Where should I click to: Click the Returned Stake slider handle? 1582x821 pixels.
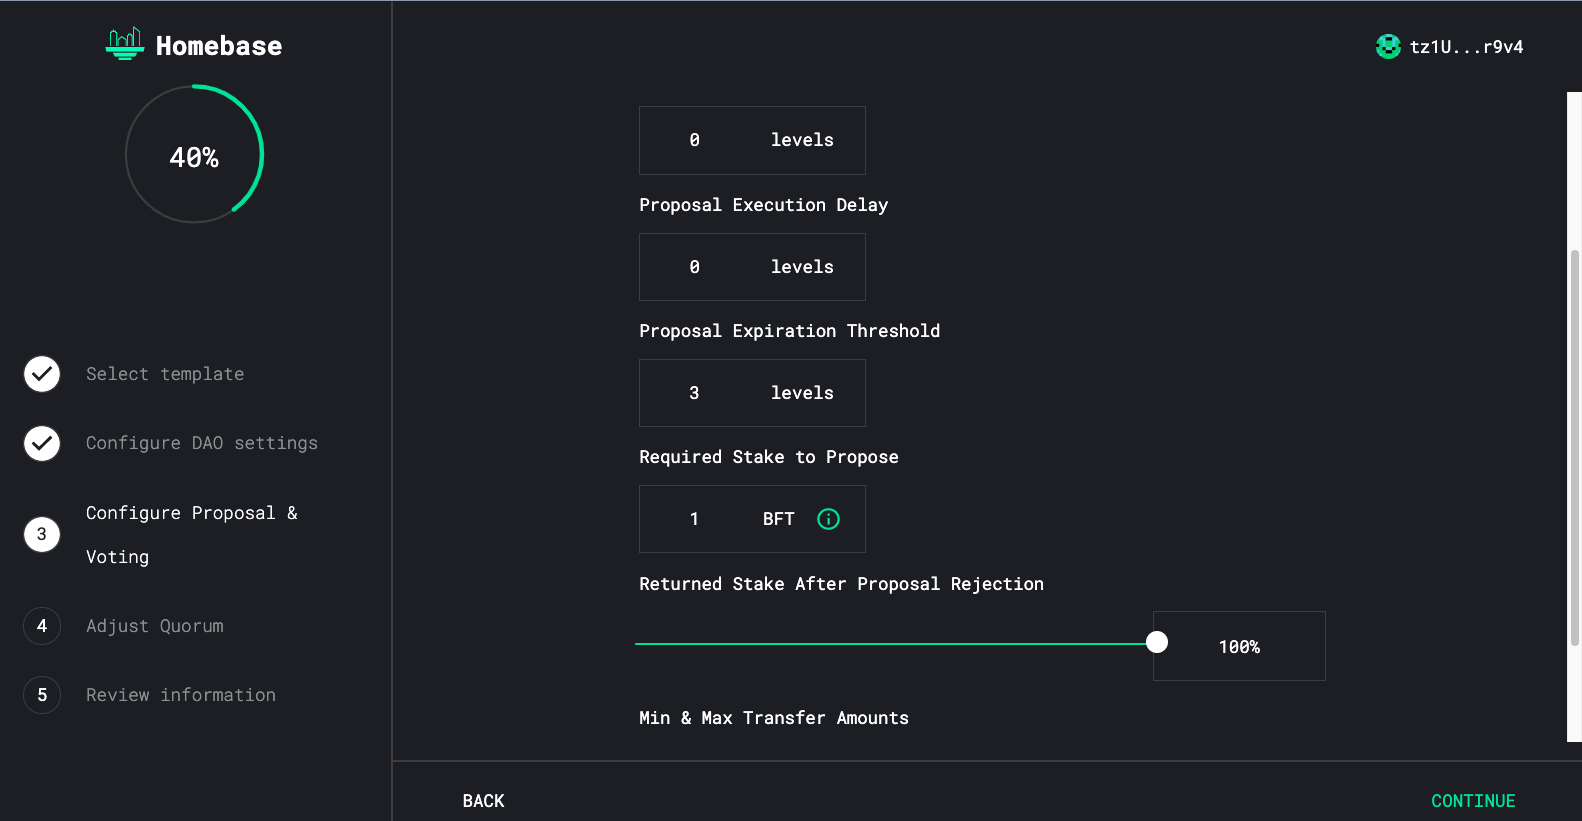pyautogui.click(x=1157, y=642)
